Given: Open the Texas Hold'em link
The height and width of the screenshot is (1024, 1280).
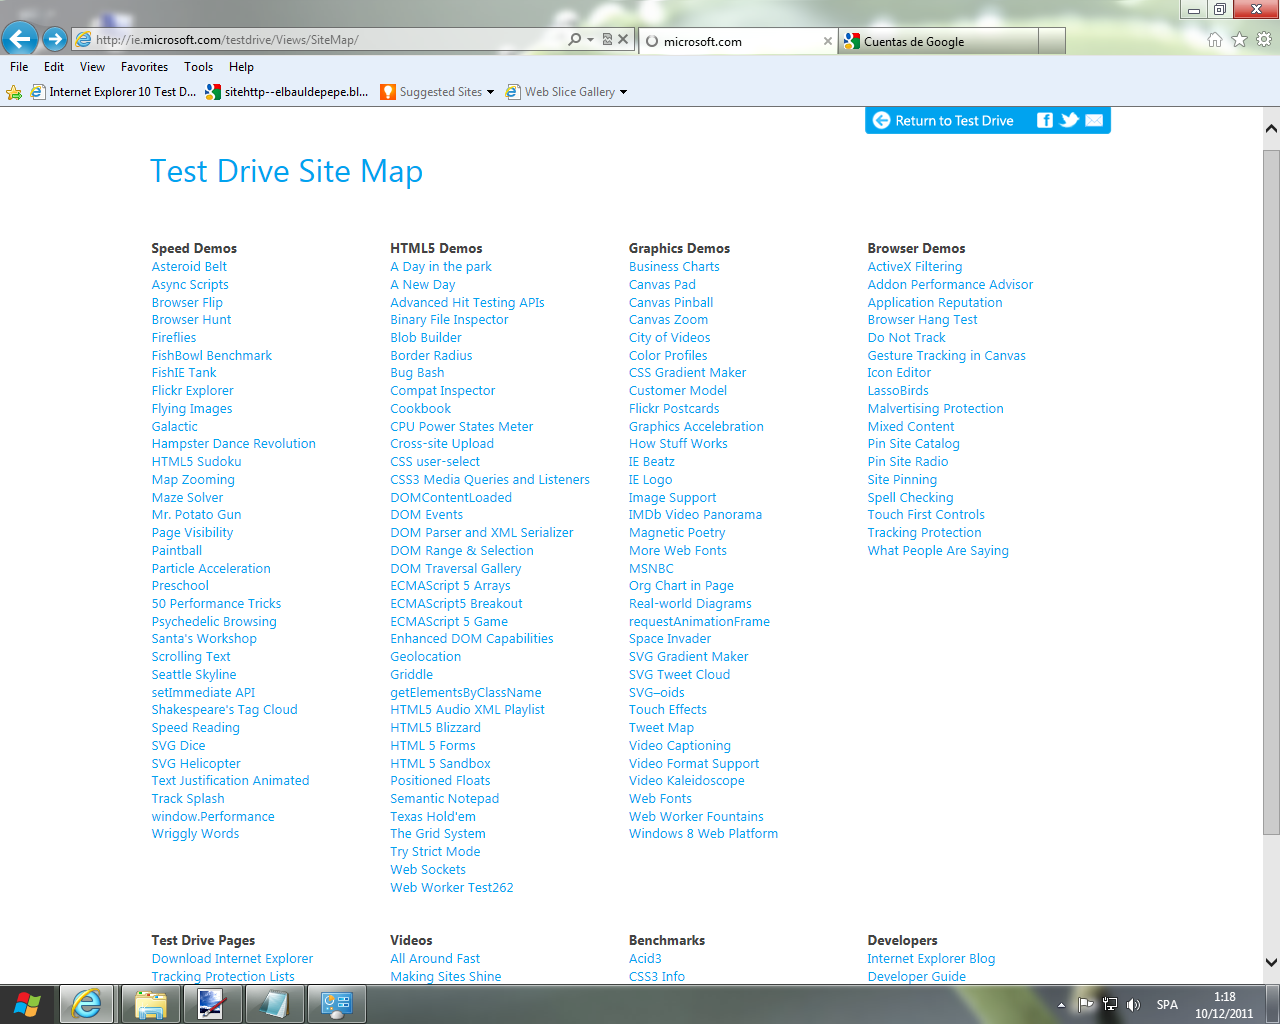Looking at the screenshot, I should click(433, 817).
